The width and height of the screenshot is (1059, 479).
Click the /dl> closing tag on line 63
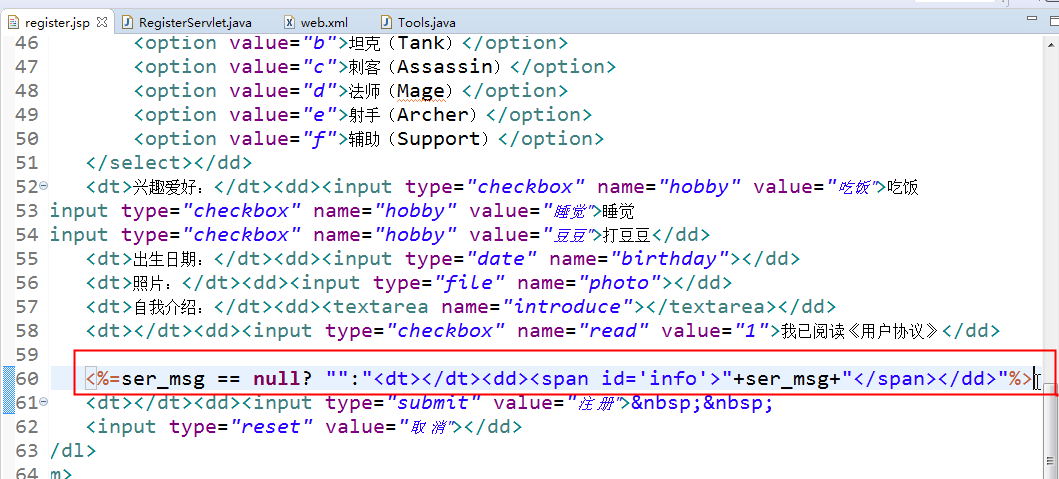pyautogui.click(x=73, y=451)
